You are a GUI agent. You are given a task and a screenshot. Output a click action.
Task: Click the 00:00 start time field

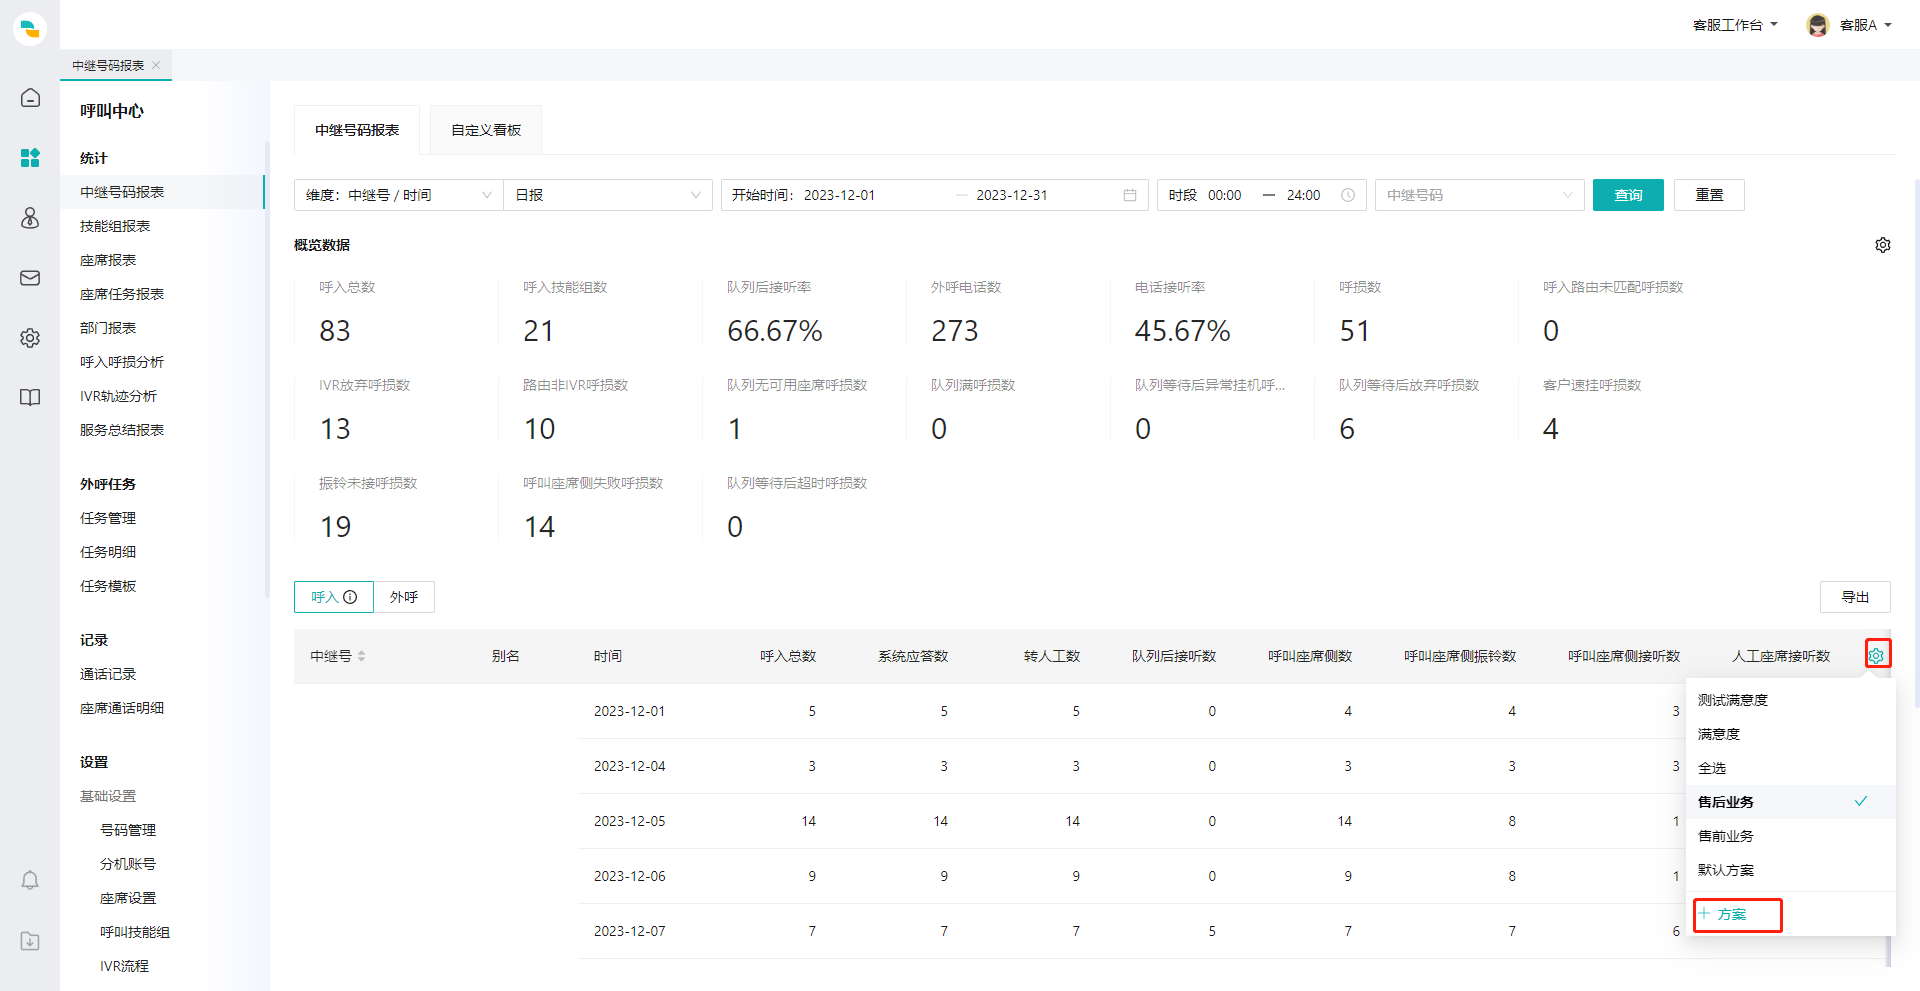1224,195
